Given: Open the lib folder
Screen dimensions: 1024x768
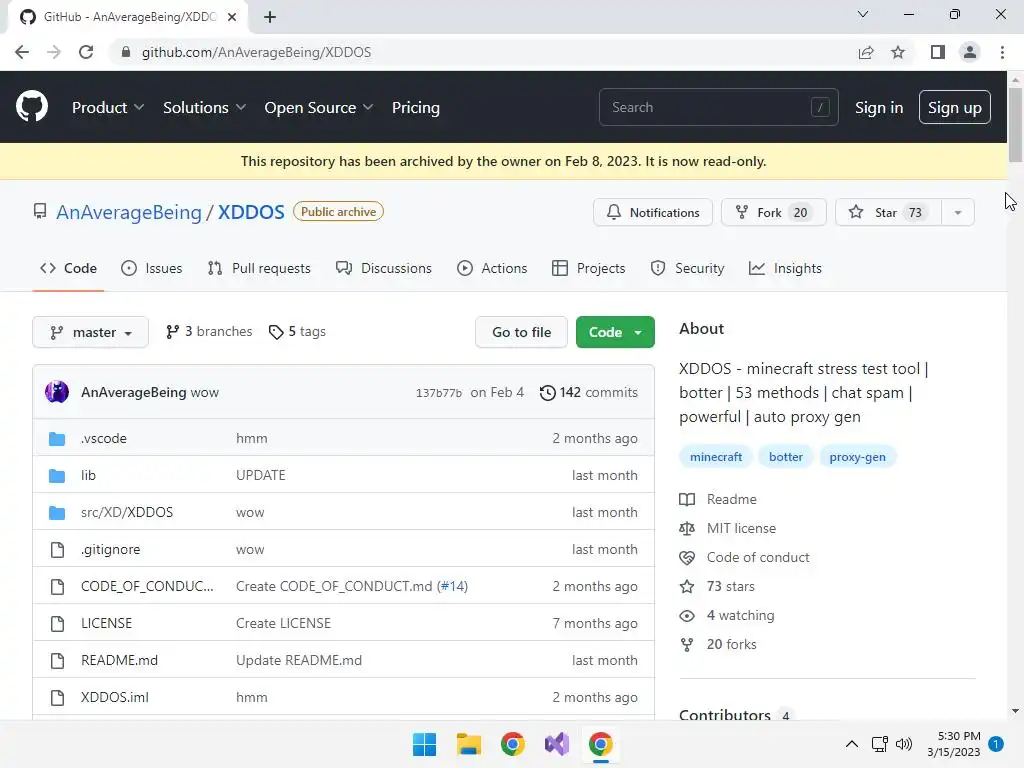Looking at the screenshot, I should click(x=88, y=475).
